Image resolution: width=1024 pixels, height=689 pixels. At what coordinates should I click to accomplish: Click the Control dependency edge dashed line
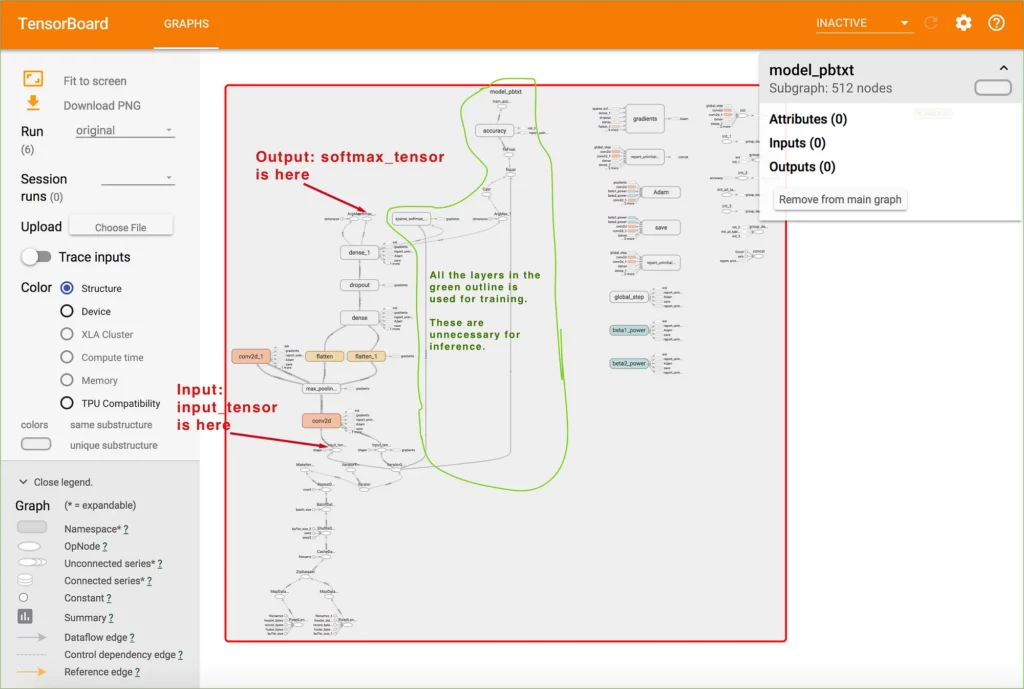(x=31, y=654)
